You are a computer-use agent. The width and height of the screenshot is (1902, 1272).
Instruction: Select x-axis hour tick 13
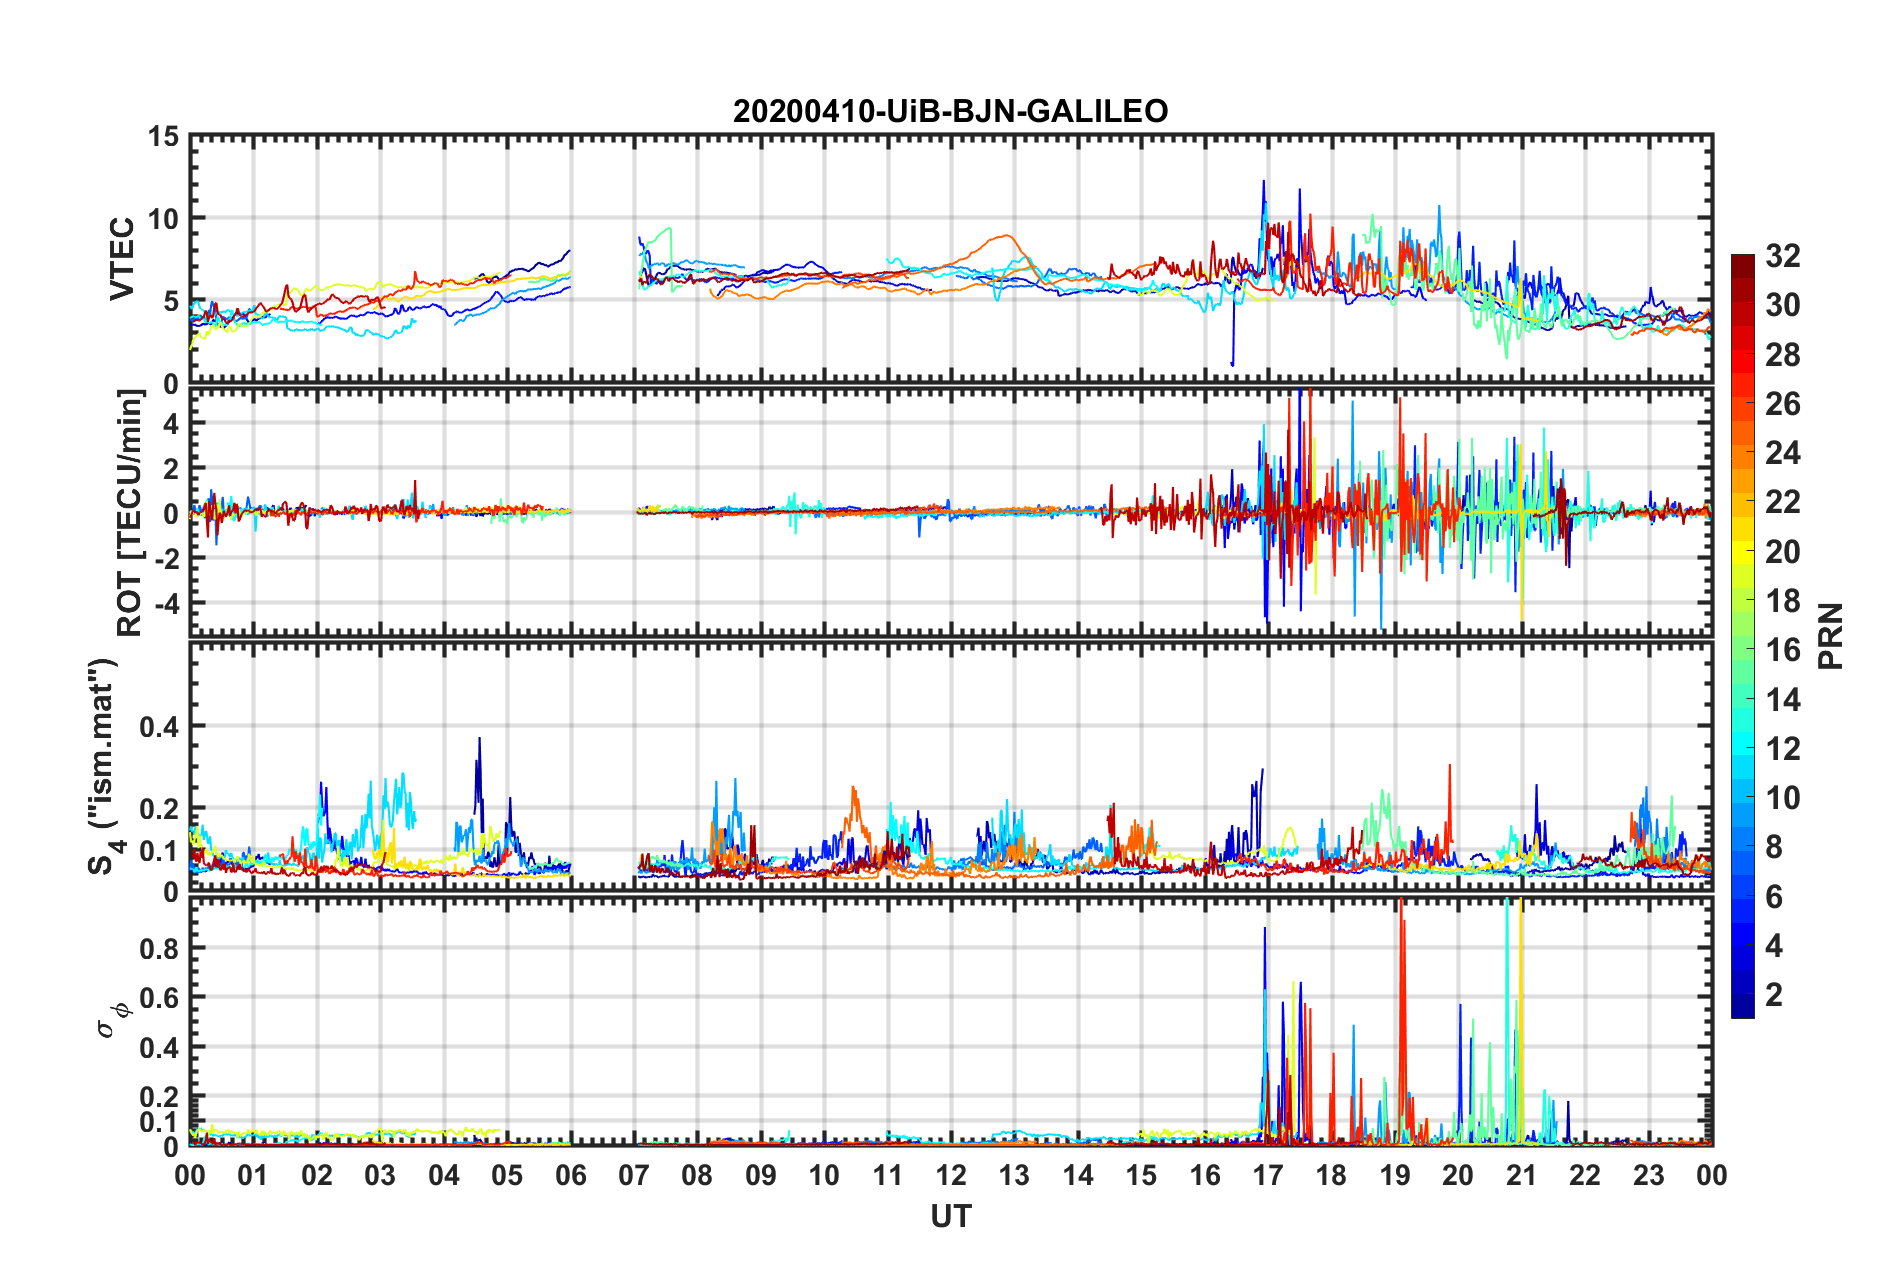[1014, 1175]
